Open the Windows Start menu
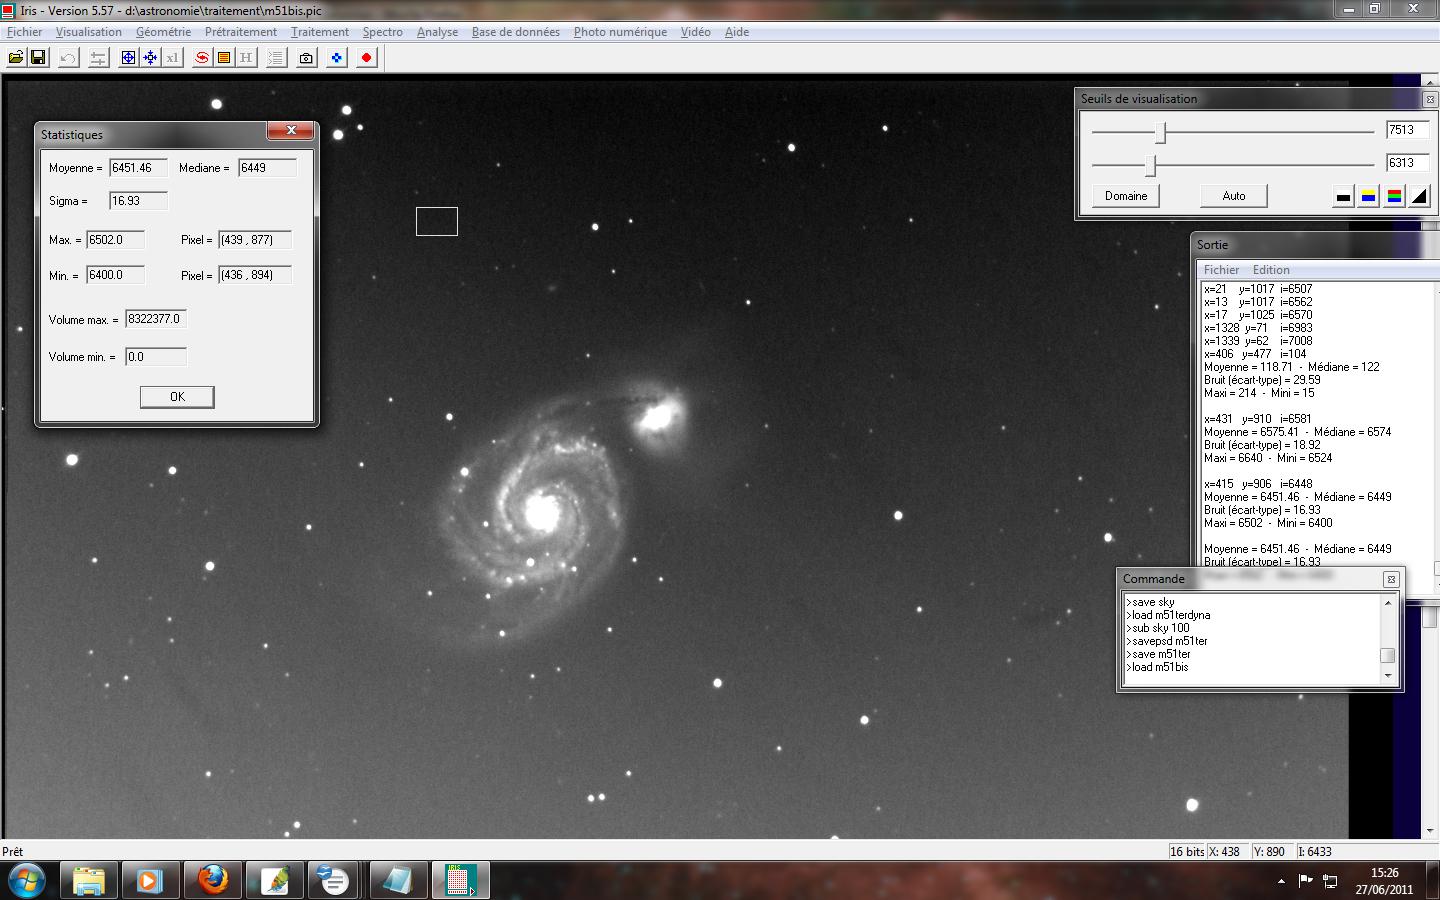The image size is (1440, 900). point(27,881)
